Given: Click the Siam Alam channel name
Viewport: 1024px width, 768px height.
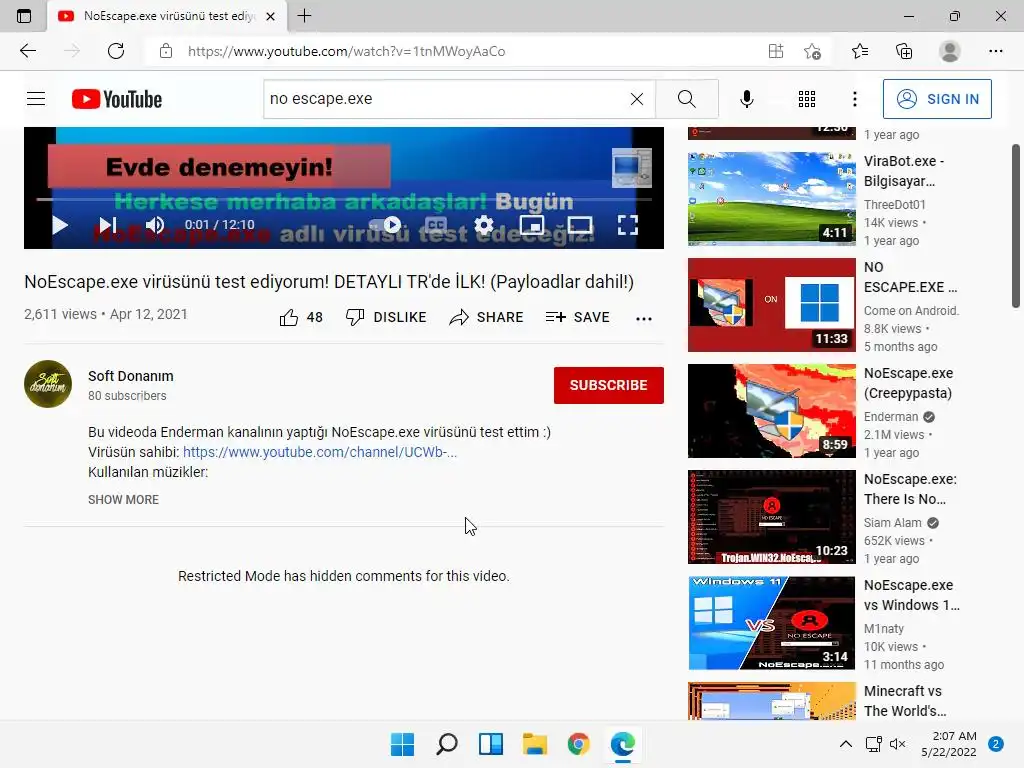Looking at the screenshot, I should click(x=892, y=522).
